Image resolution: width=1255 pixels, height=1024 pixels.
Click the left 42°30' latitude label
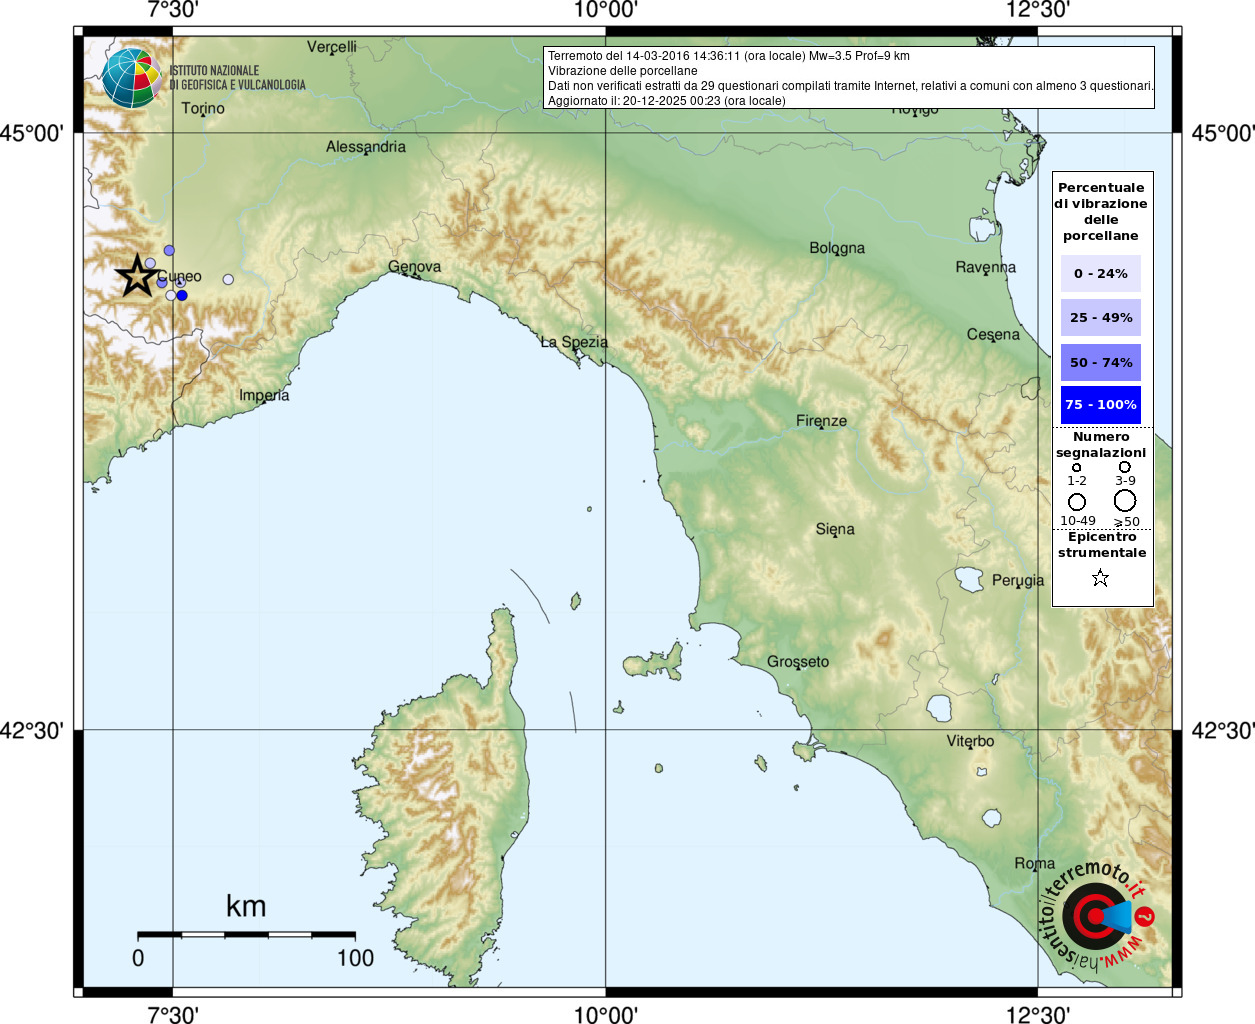pos(31,731)
